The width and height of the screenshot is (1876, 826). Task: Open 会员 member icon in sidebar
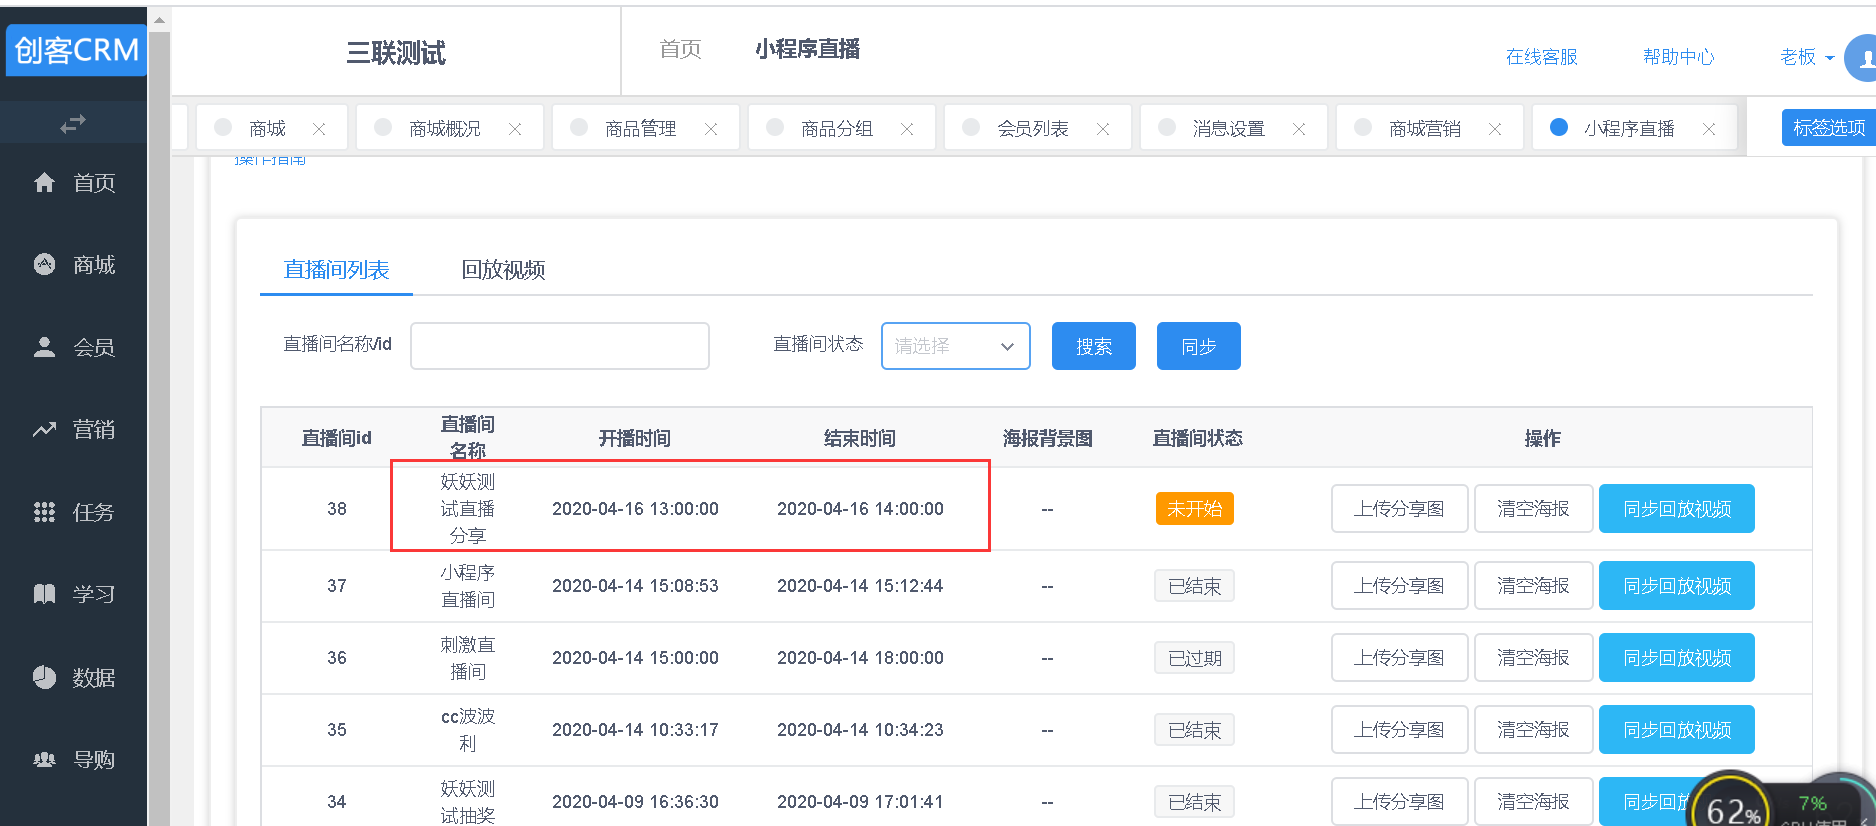pyautogui.click(x=44, y=347)
